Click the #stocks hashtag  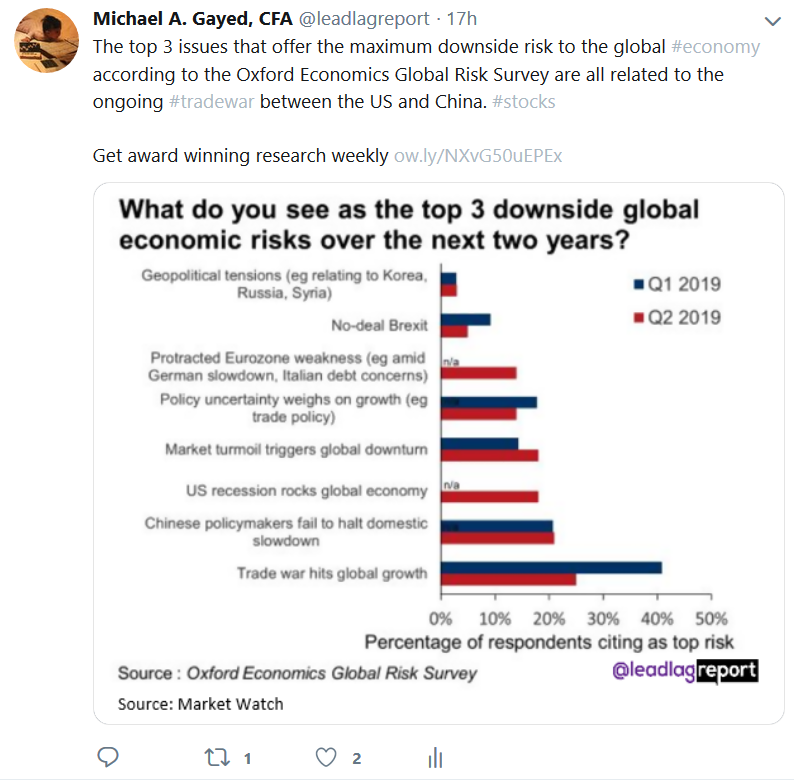[523, 102]
